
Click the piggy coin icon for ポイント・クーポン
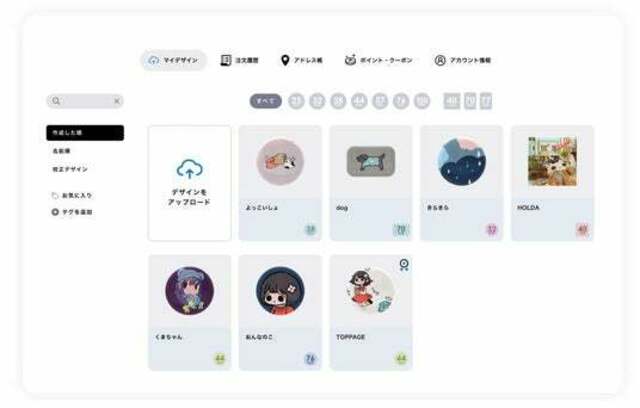pyautogui.click(x=350, y=60)
